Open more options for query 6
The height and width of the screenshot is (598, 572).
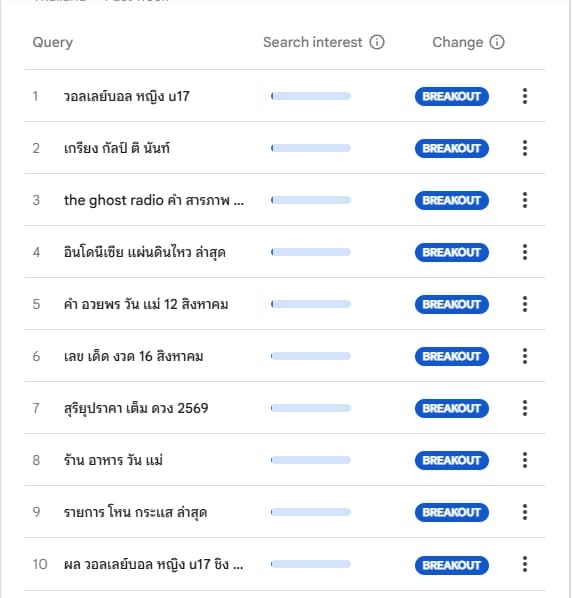(525, 356)
